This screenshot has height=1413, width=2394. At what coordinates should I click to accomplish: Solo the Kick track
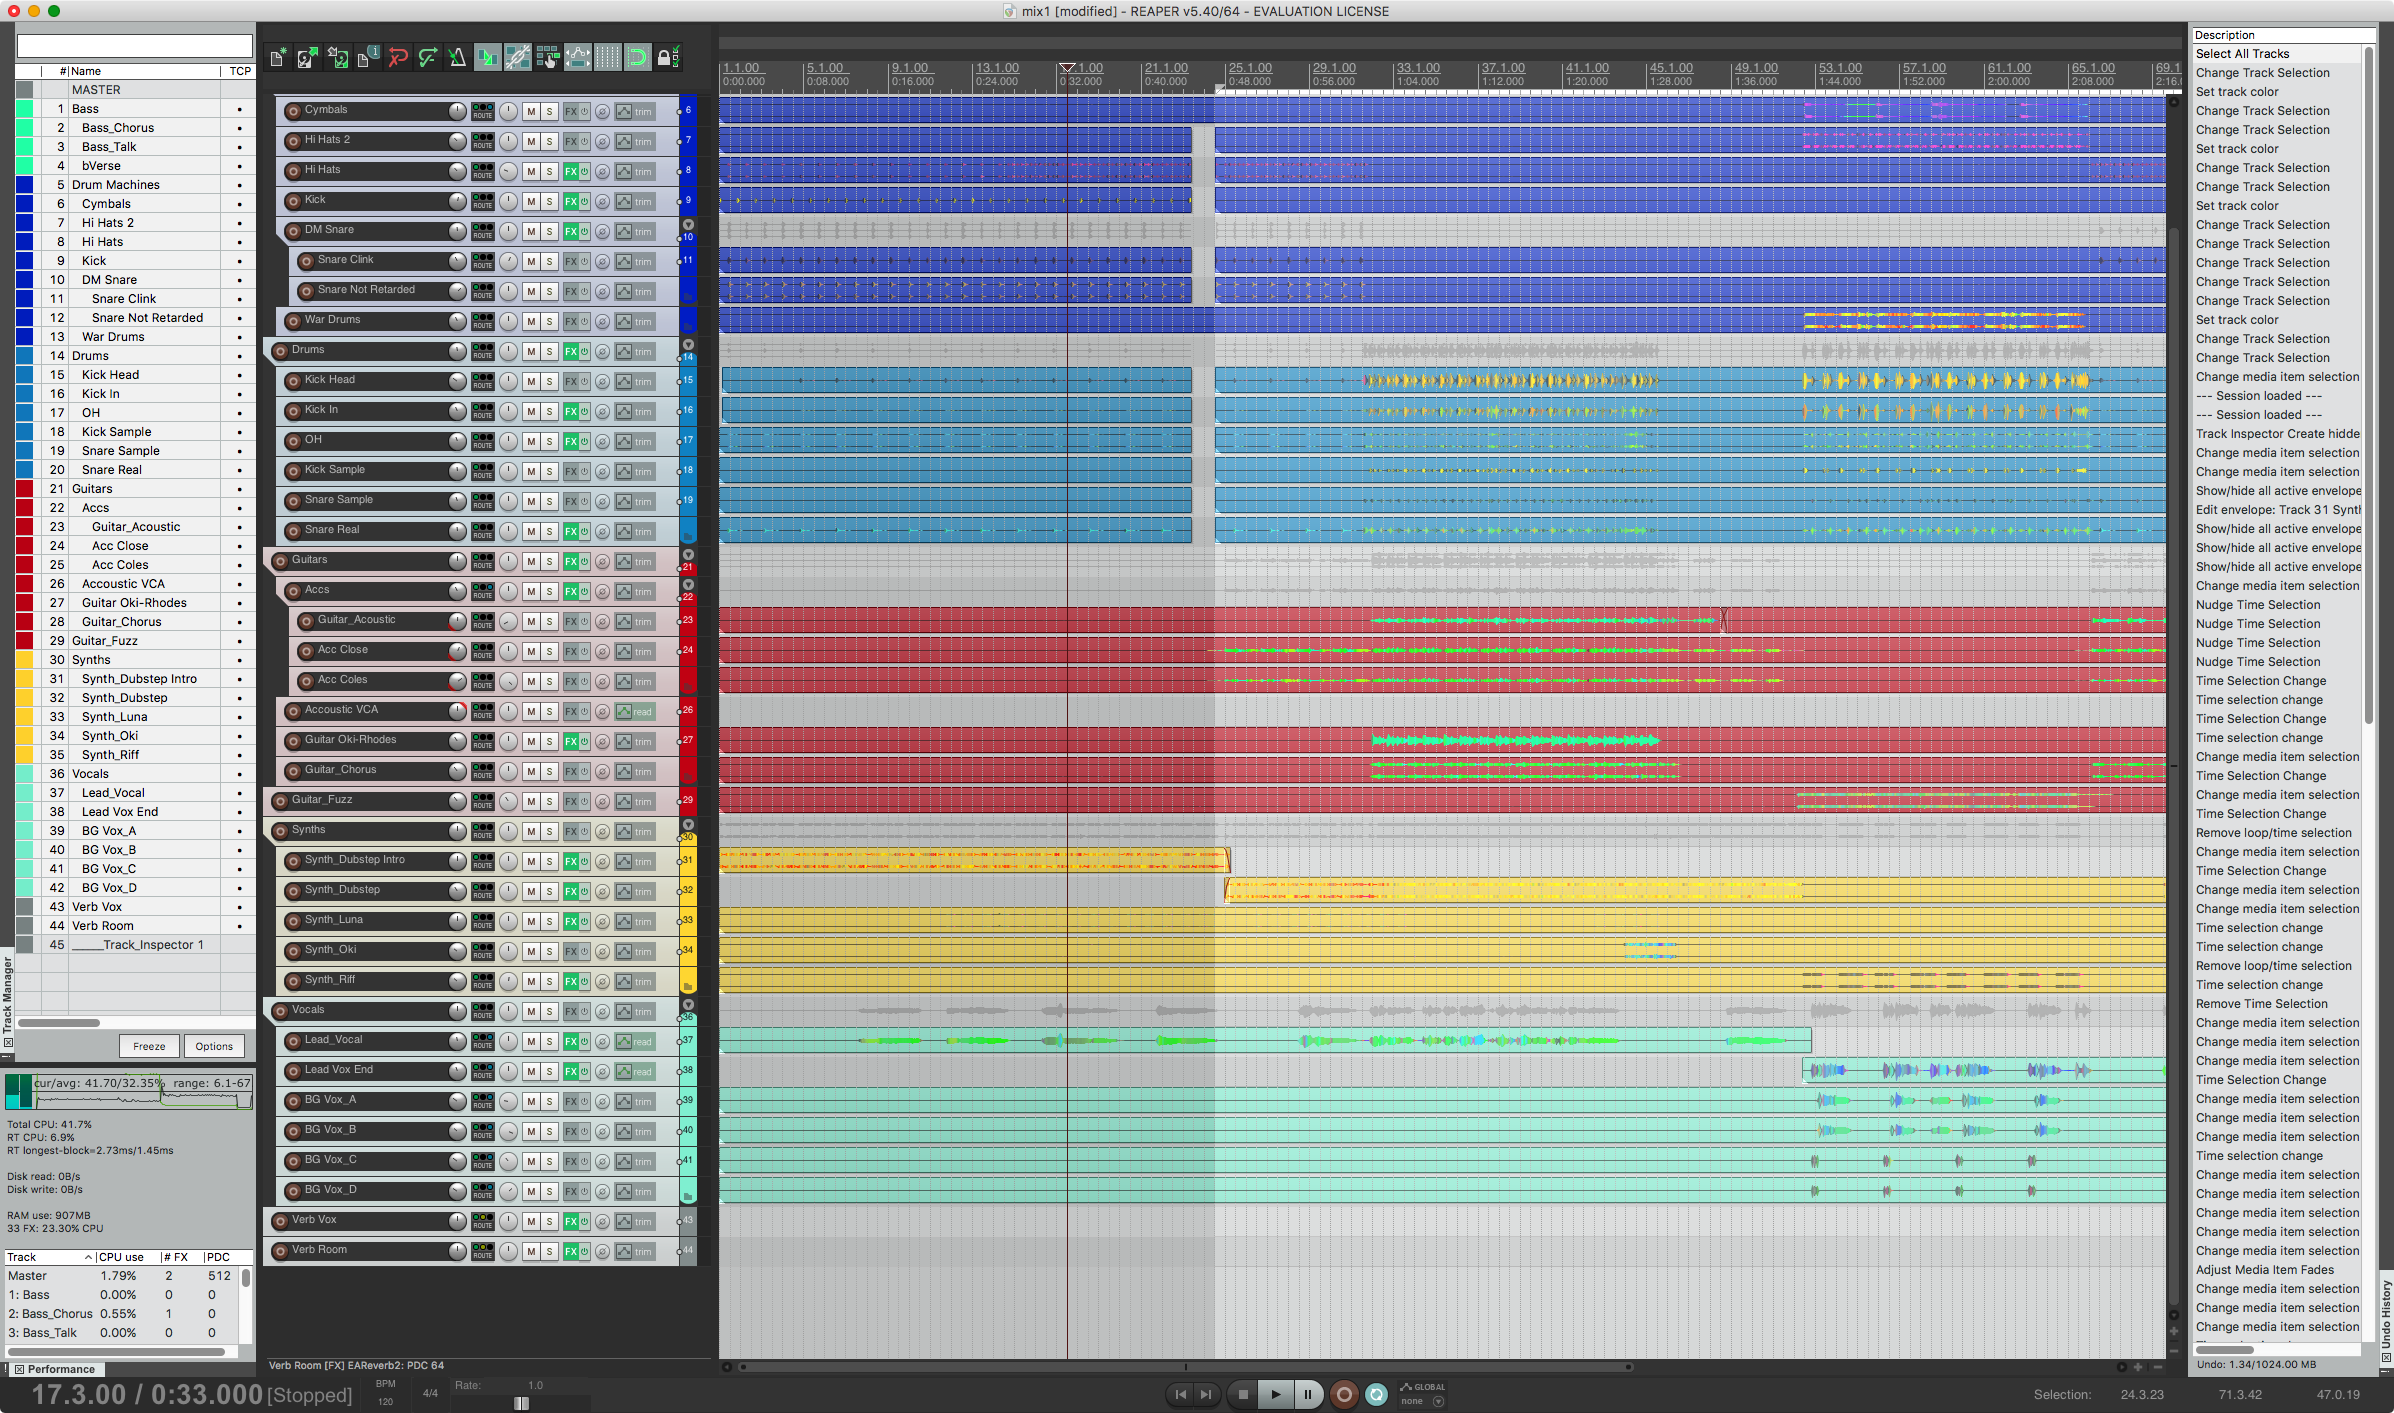click(x=549, y=201)
